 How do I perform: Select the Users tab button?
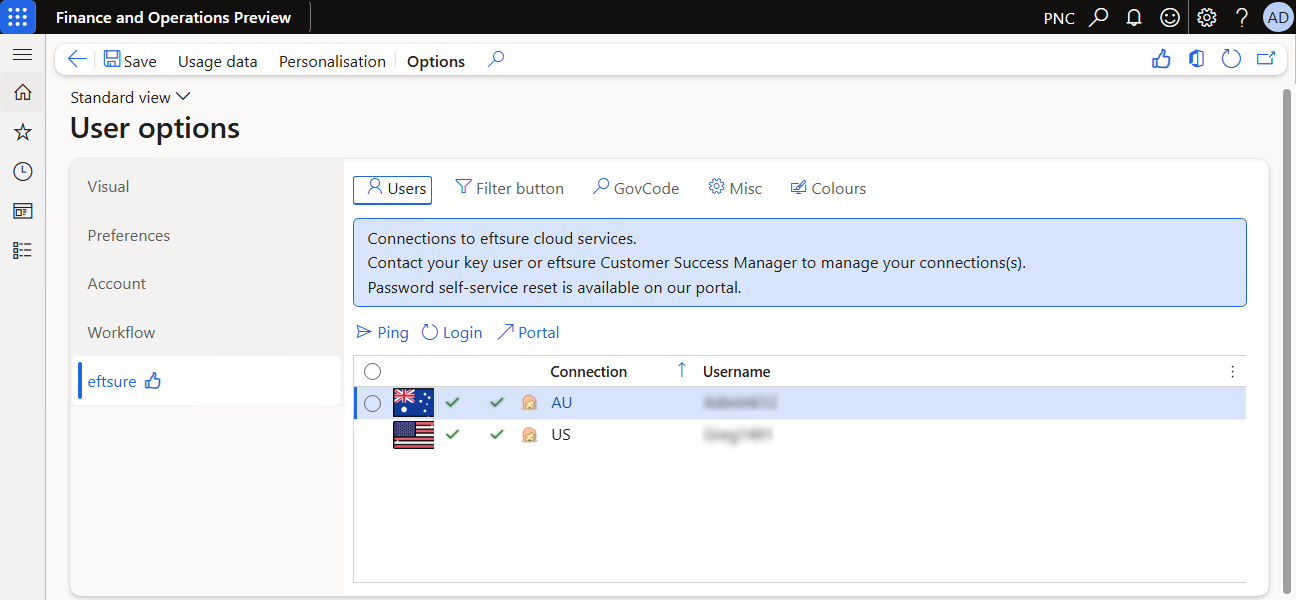[392, 188]
